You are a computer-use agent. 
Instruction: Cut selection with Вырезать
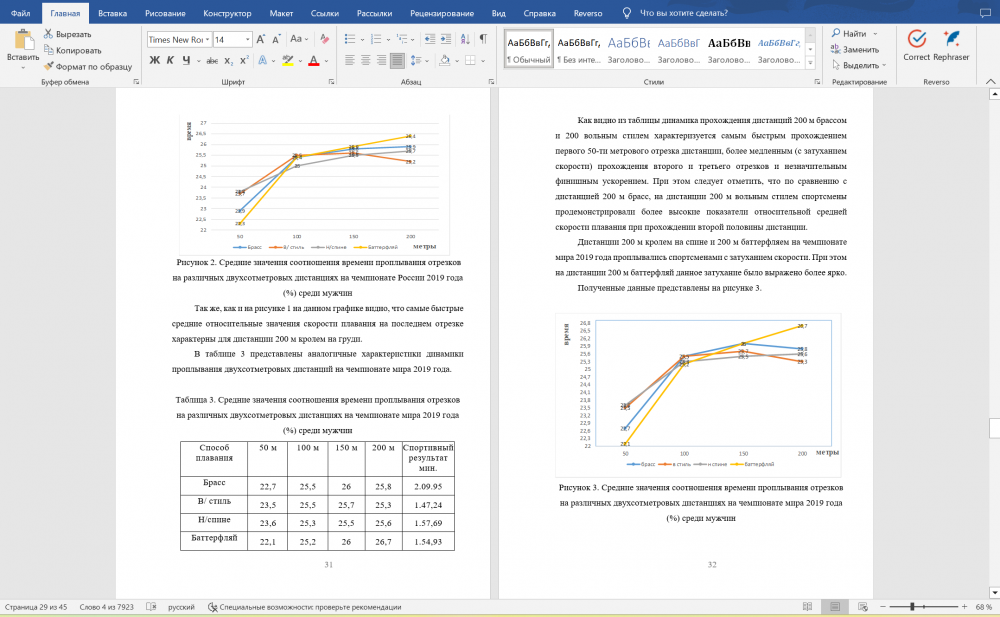click(68, 34)
